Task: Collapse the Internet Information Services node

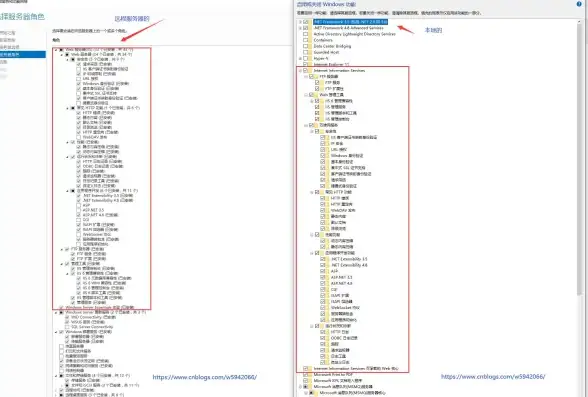Action: [300, 70]
